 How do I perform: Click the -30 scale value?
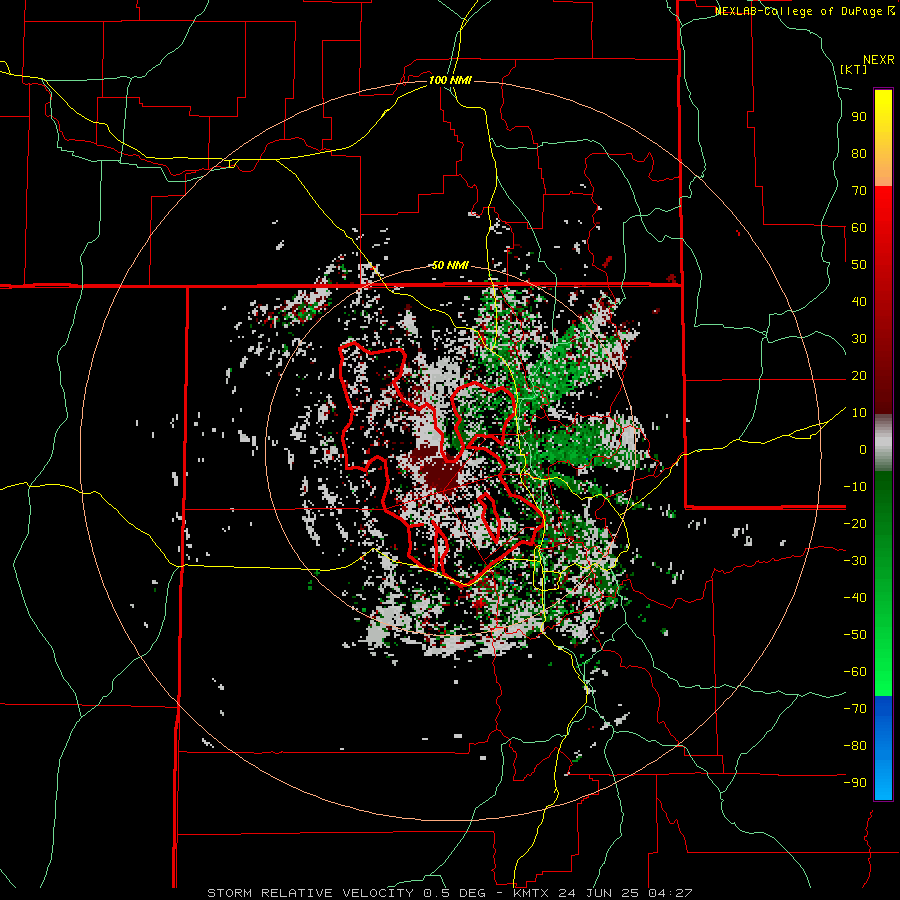coord(855,561)
